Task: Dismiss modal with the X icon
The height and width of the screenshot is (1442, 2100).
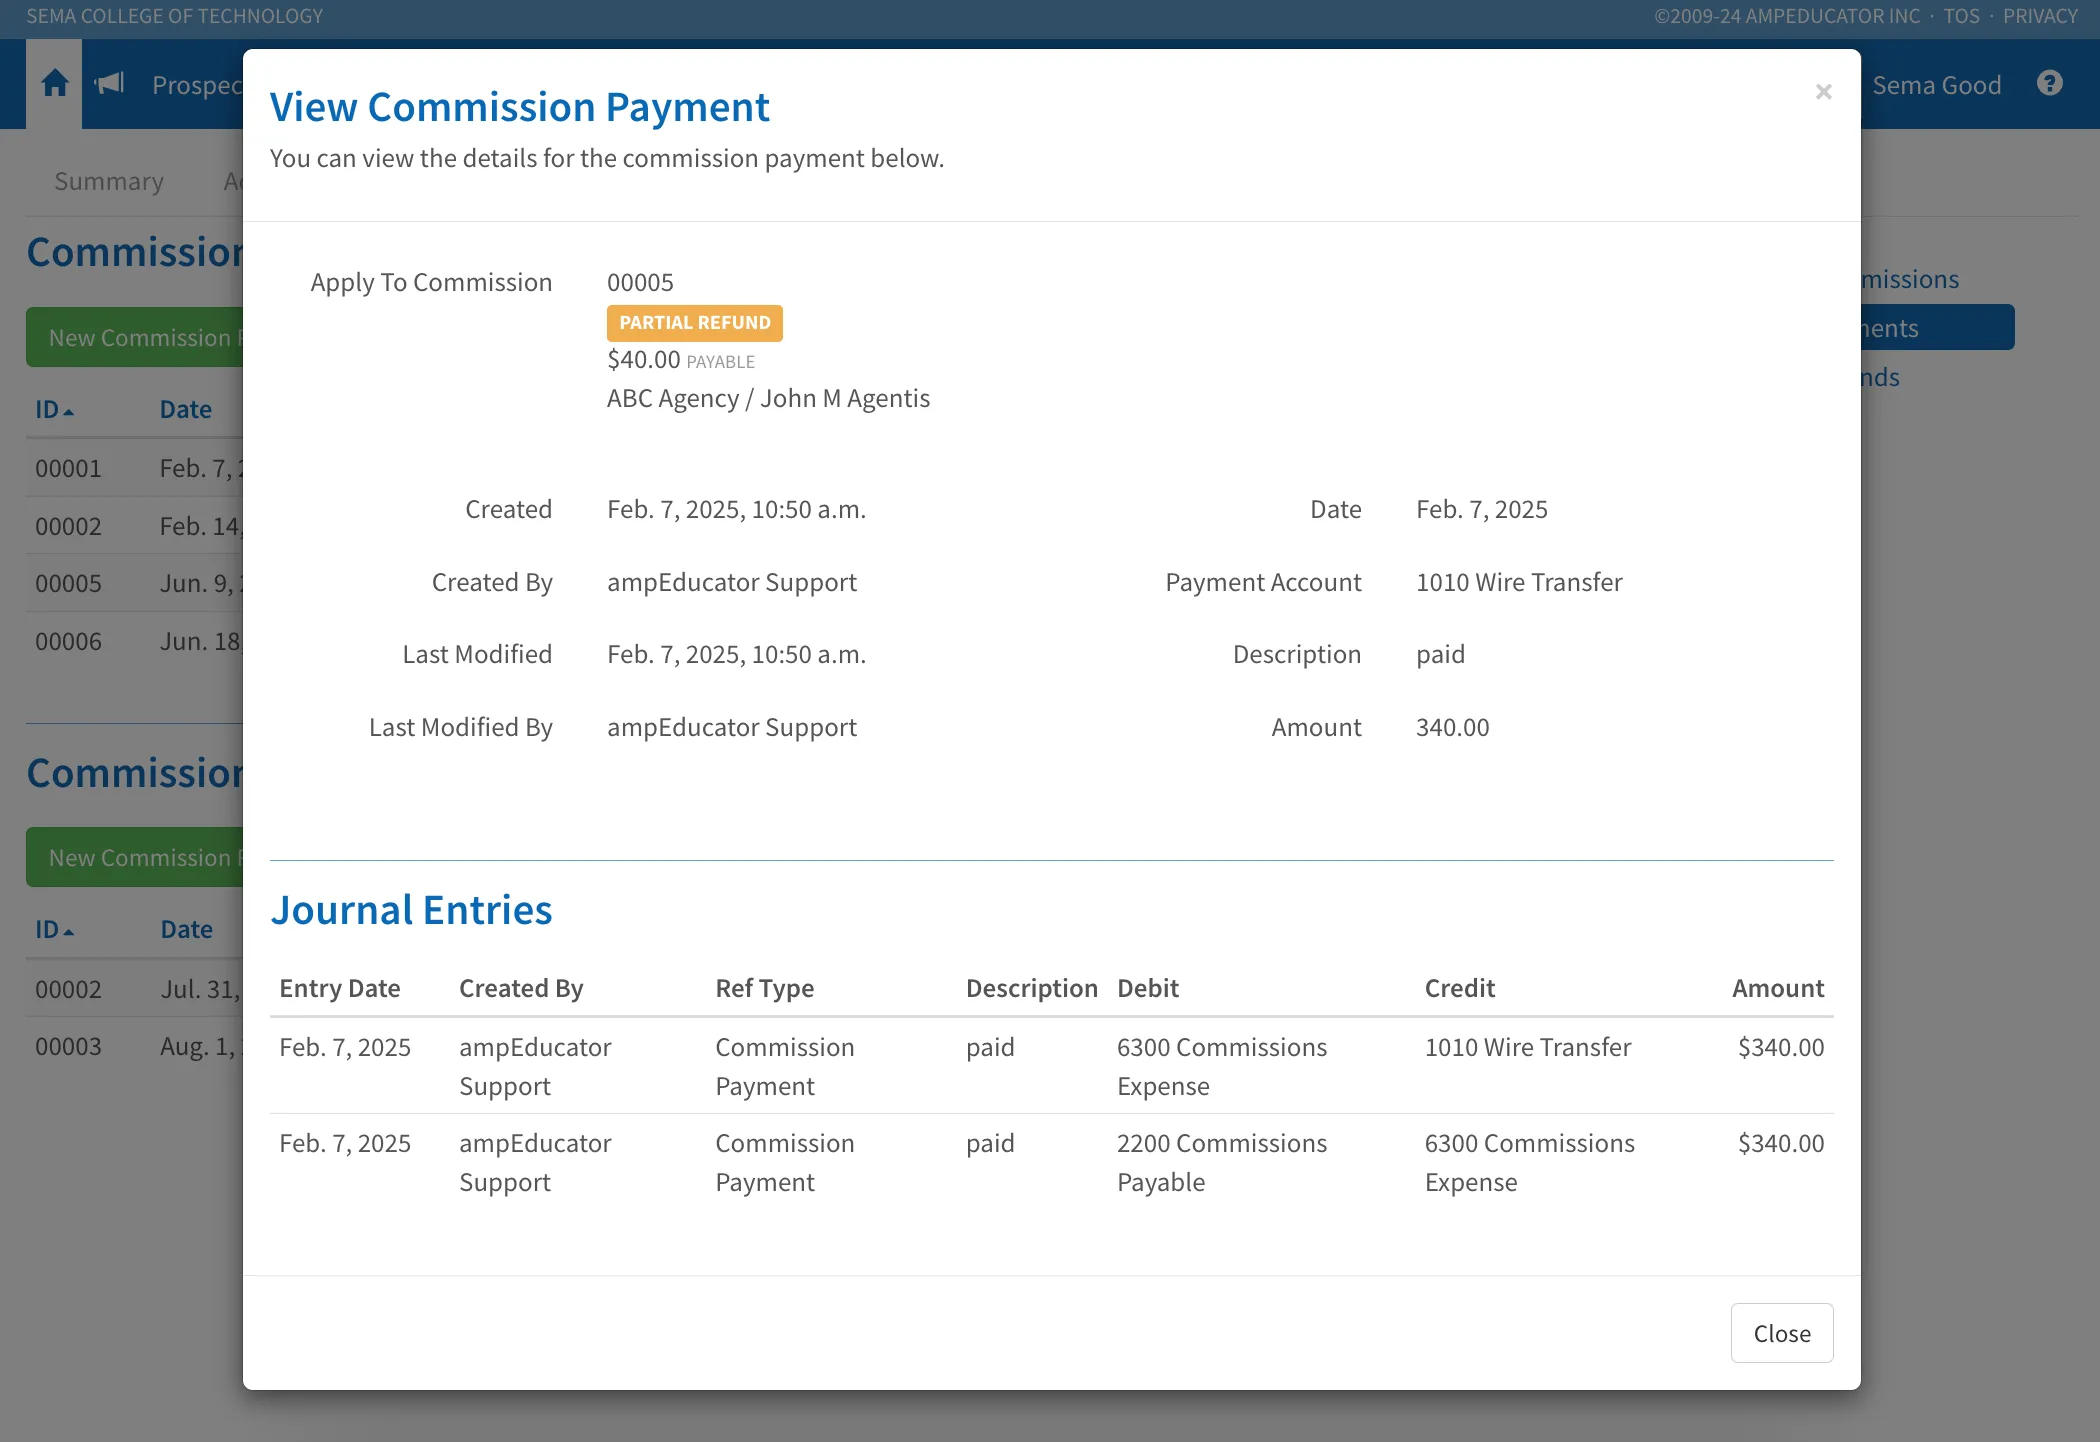Action: (x=1823, y=92)
